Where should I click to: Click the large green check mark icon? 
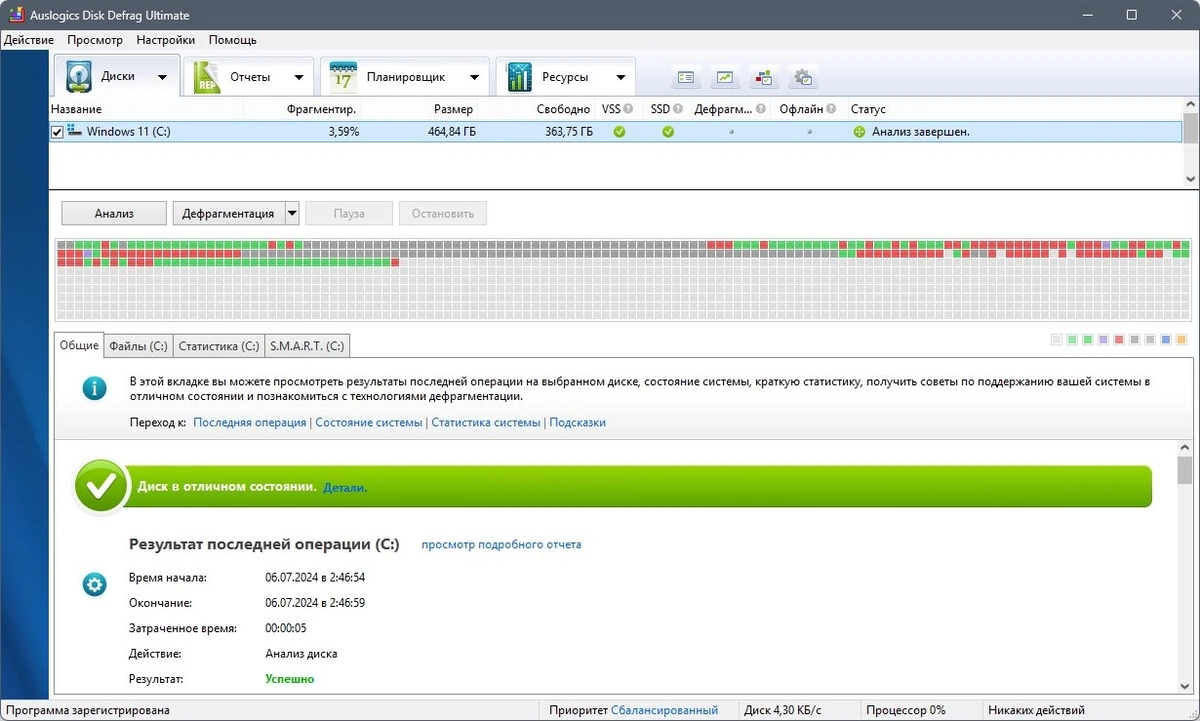pyautogui.click(x=101, y=487)
